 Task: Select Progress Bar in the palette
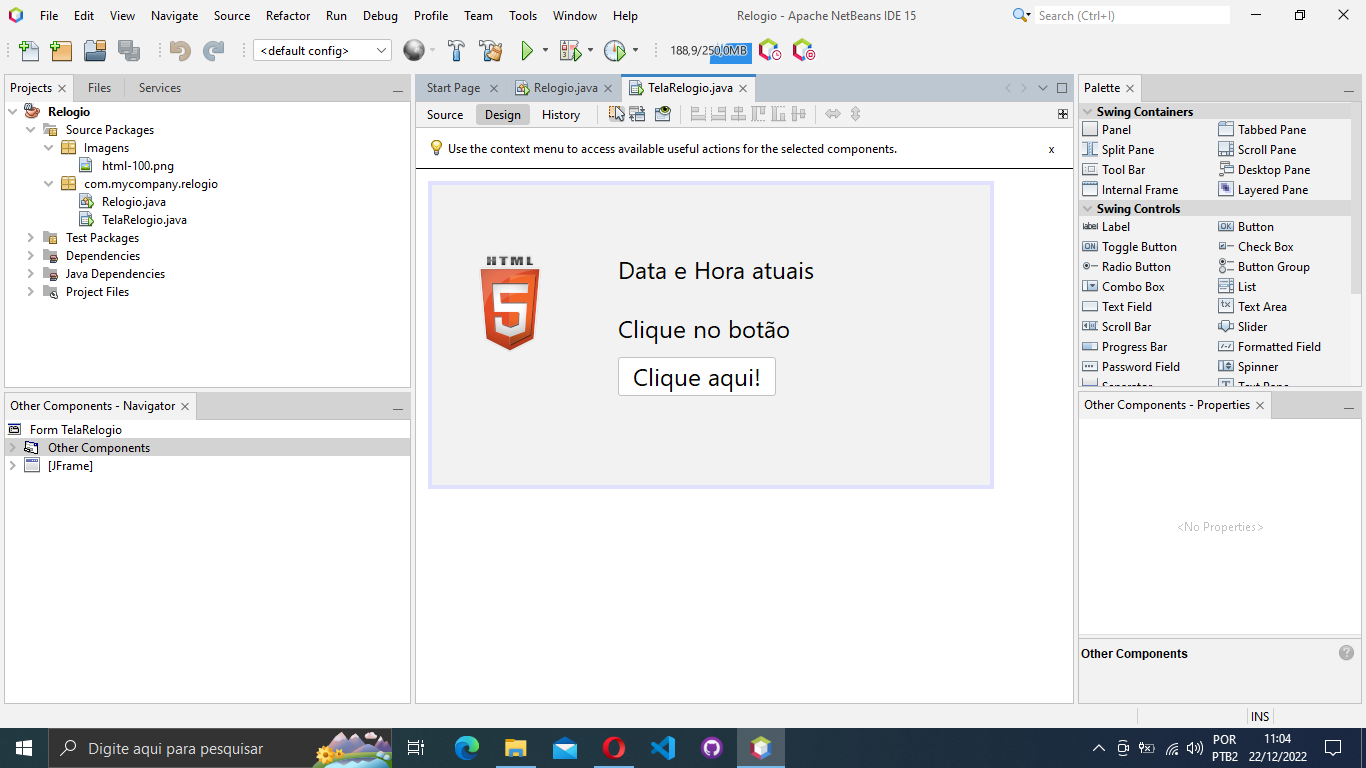1125,347
